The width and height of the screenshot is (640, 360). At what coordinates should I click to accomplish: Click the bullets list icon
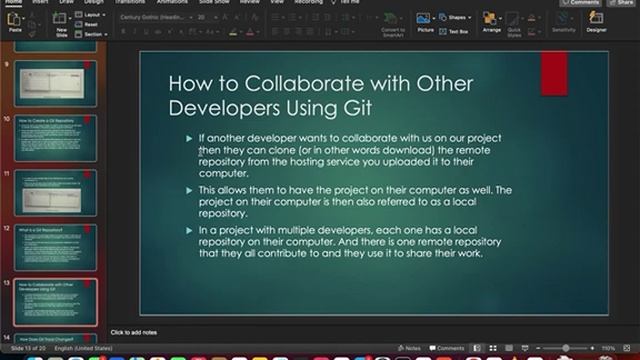276,18
